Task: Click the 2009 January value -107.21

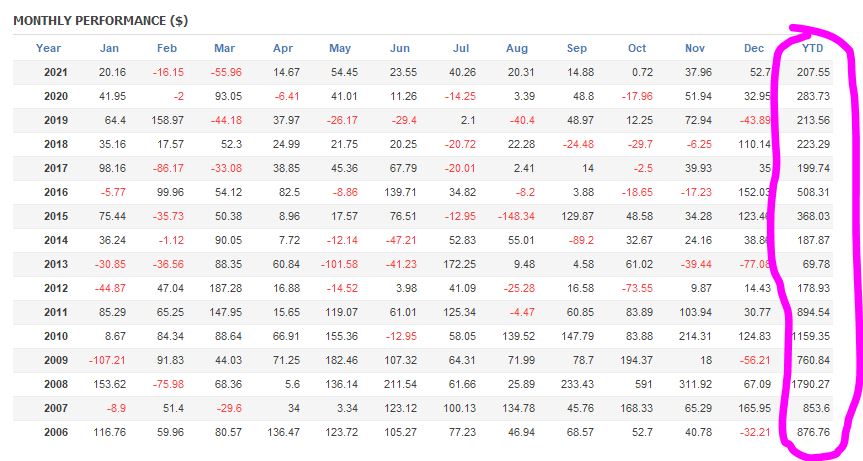Action: (105, 359)
